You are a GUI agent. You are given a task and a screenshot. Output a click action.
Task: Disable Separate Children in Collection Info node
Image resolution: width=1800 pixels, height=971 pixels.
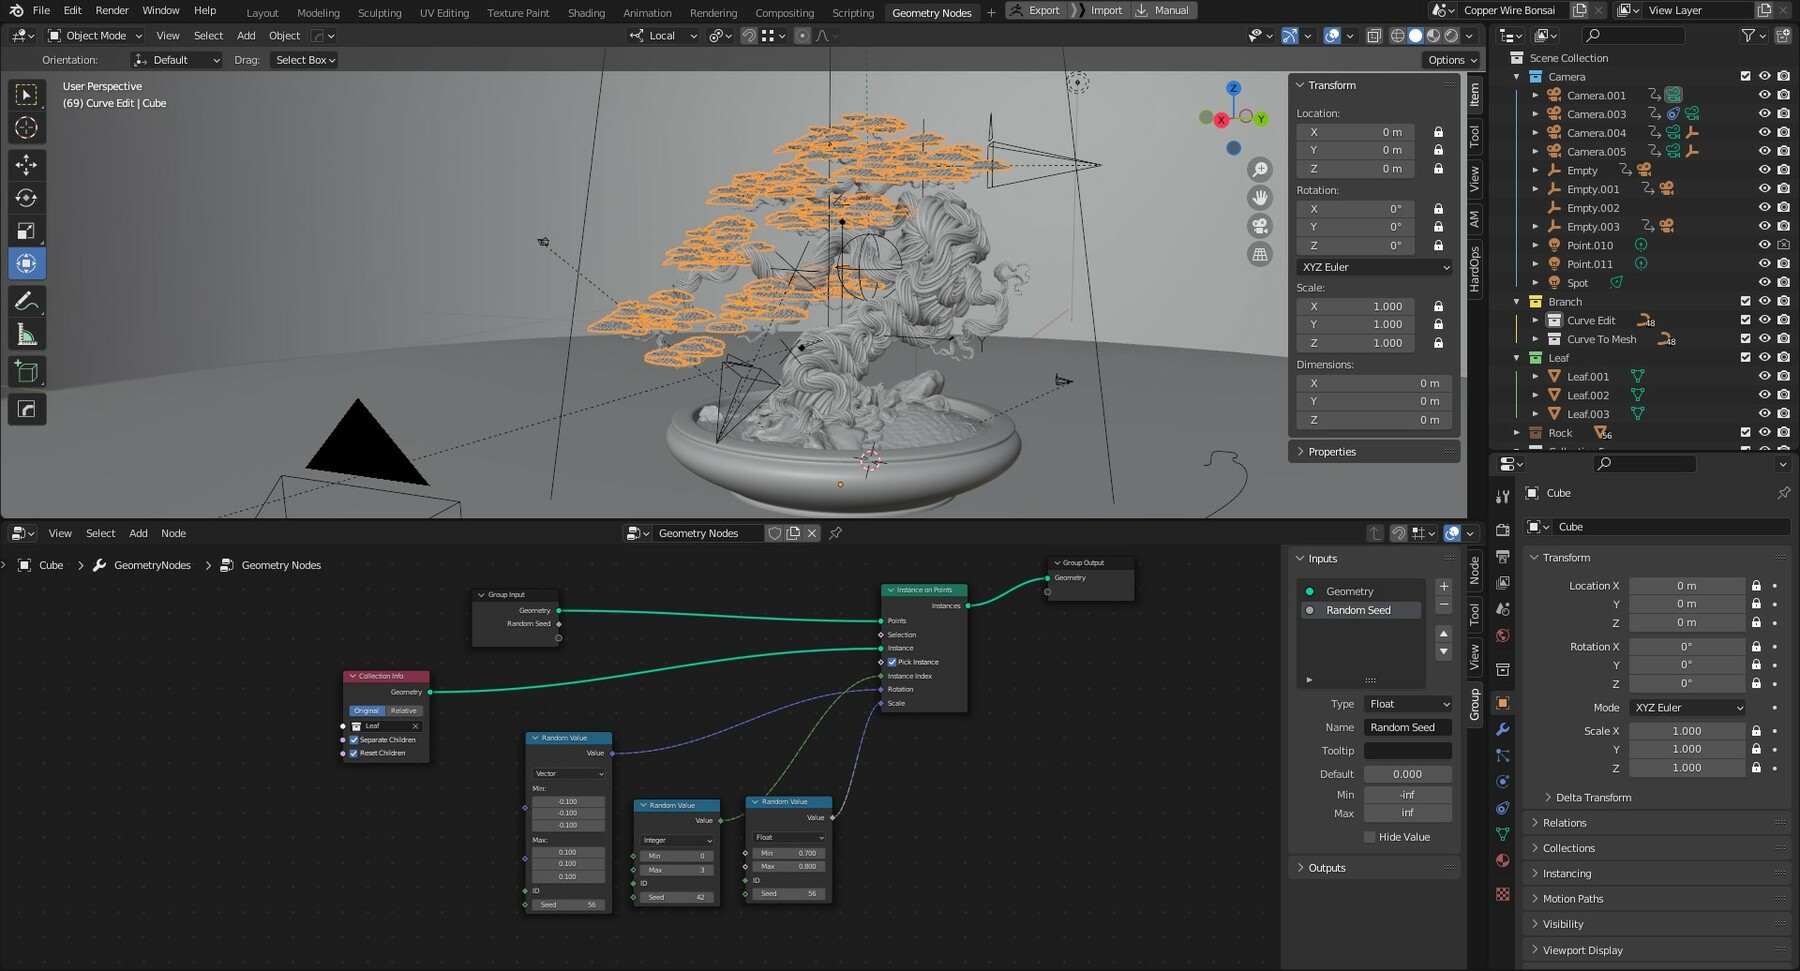[353, 739]
